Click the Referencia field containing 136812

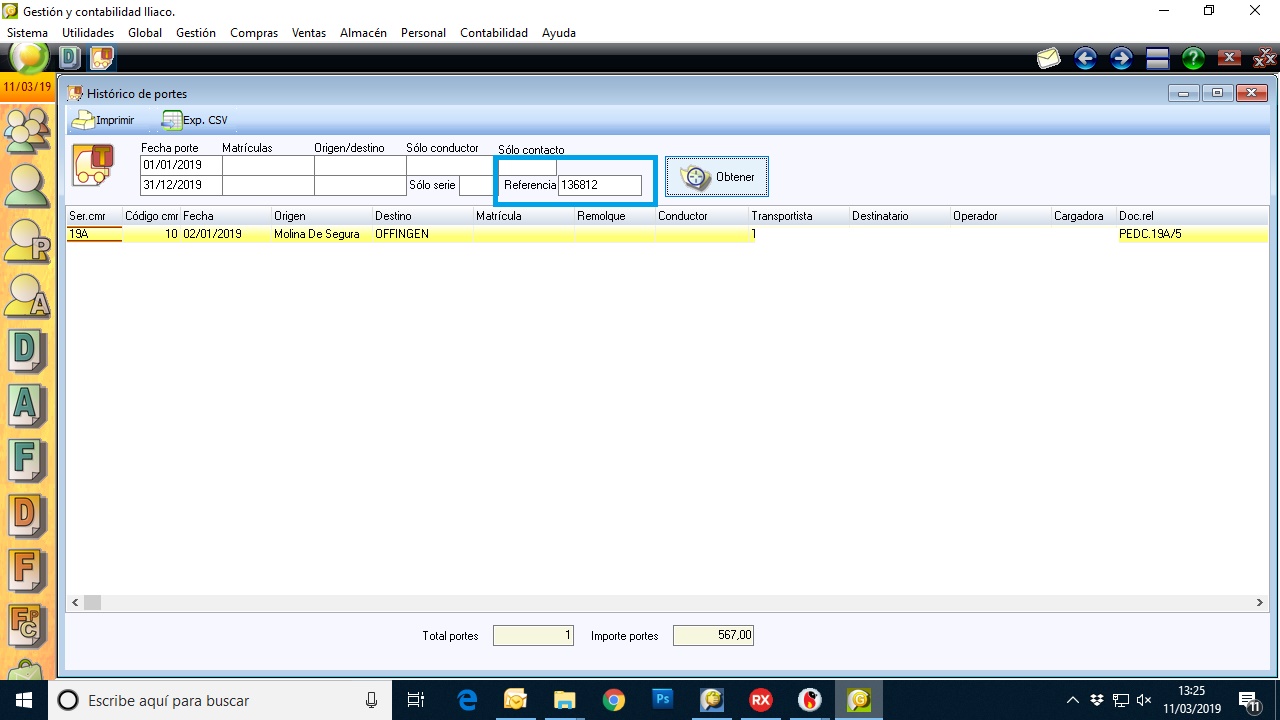tap(599, 185)
